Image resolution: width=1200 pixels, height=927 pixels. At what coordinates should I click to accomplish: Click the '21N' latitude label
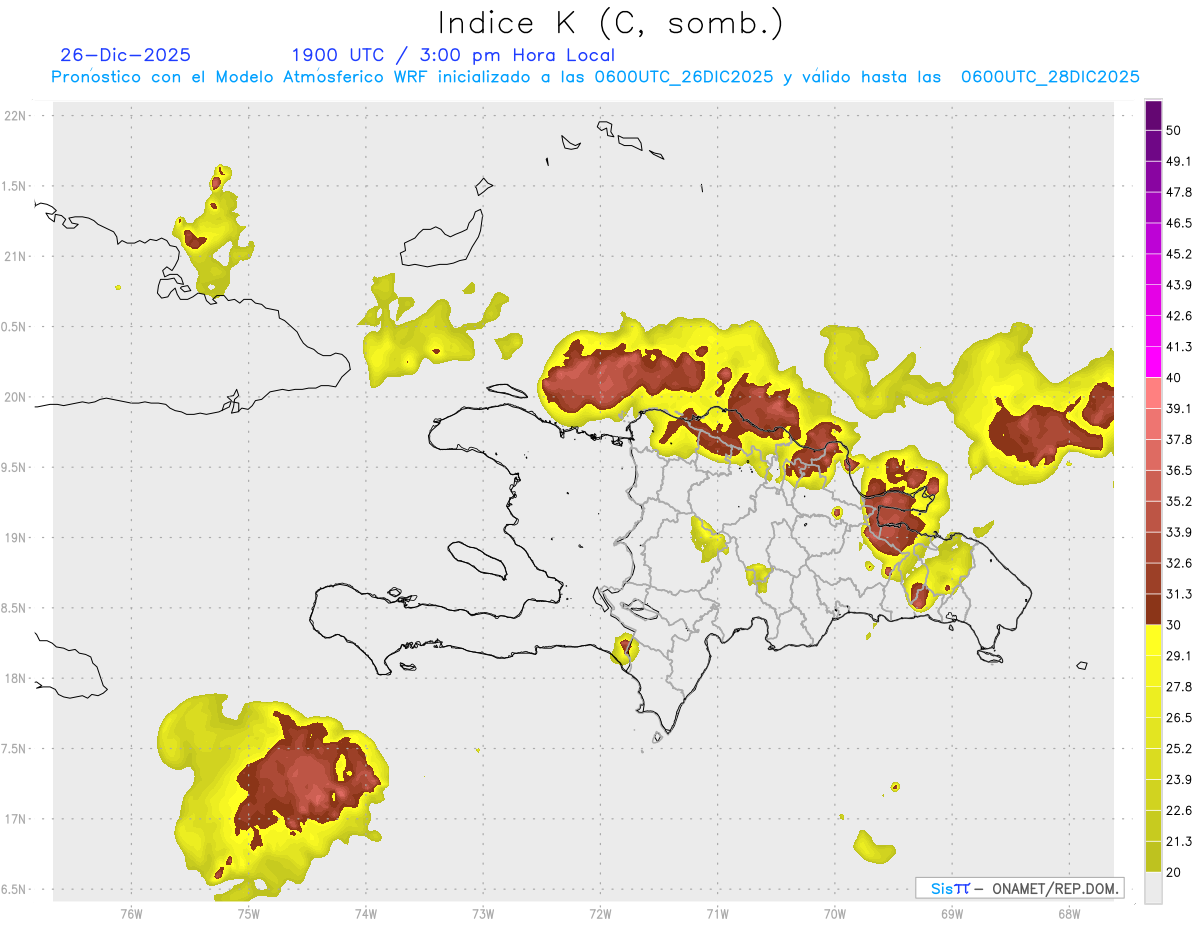(x=16, y=256)
